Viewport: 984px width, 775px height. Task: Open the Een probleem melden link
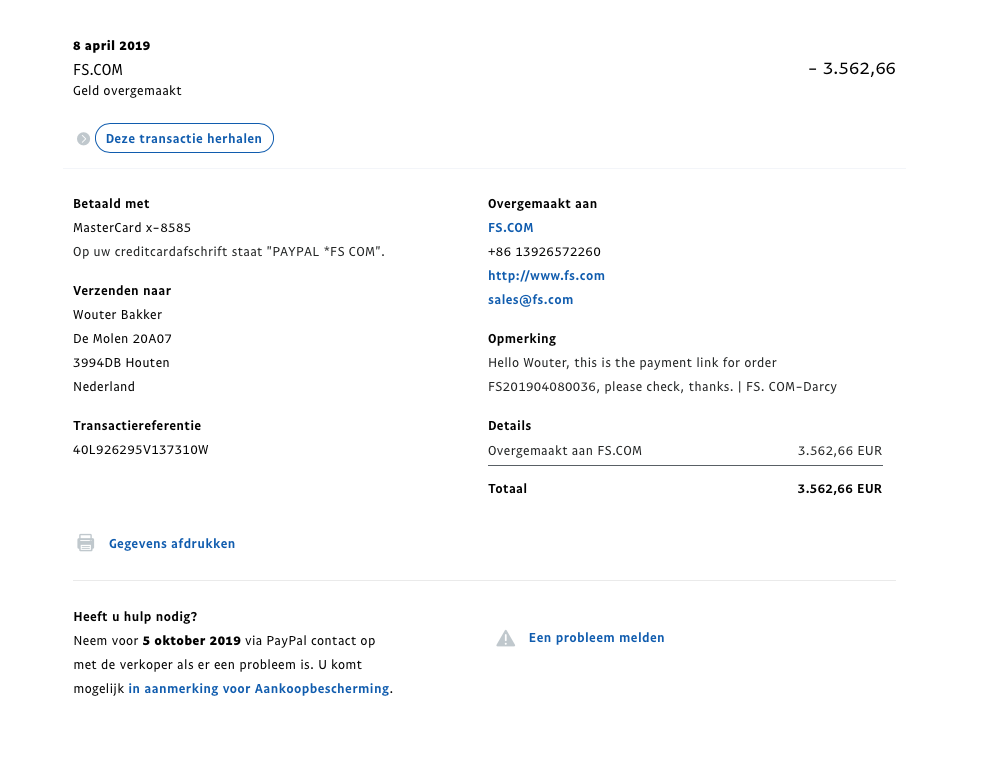(x=596, y=638)
